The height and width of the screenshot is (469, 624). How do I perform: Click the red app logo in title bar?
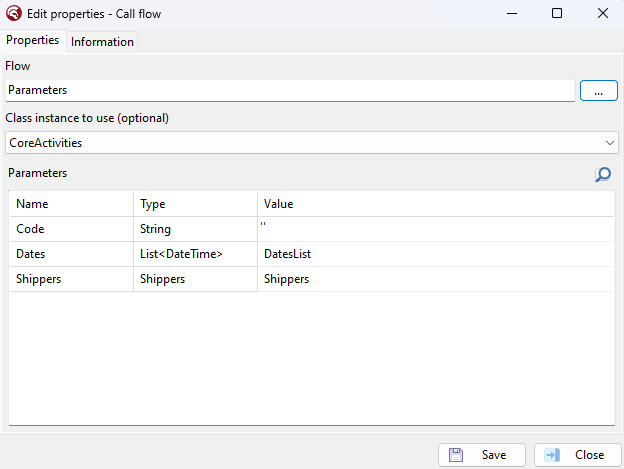tap(14, 14)
